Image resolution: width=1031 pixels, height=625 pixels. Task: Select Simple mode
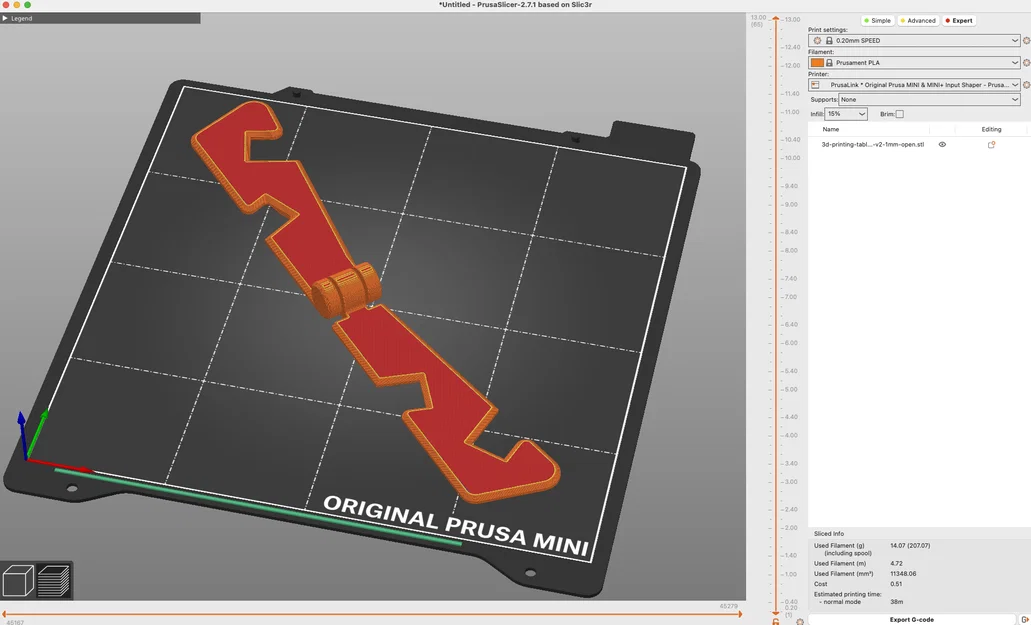(877, 20)
